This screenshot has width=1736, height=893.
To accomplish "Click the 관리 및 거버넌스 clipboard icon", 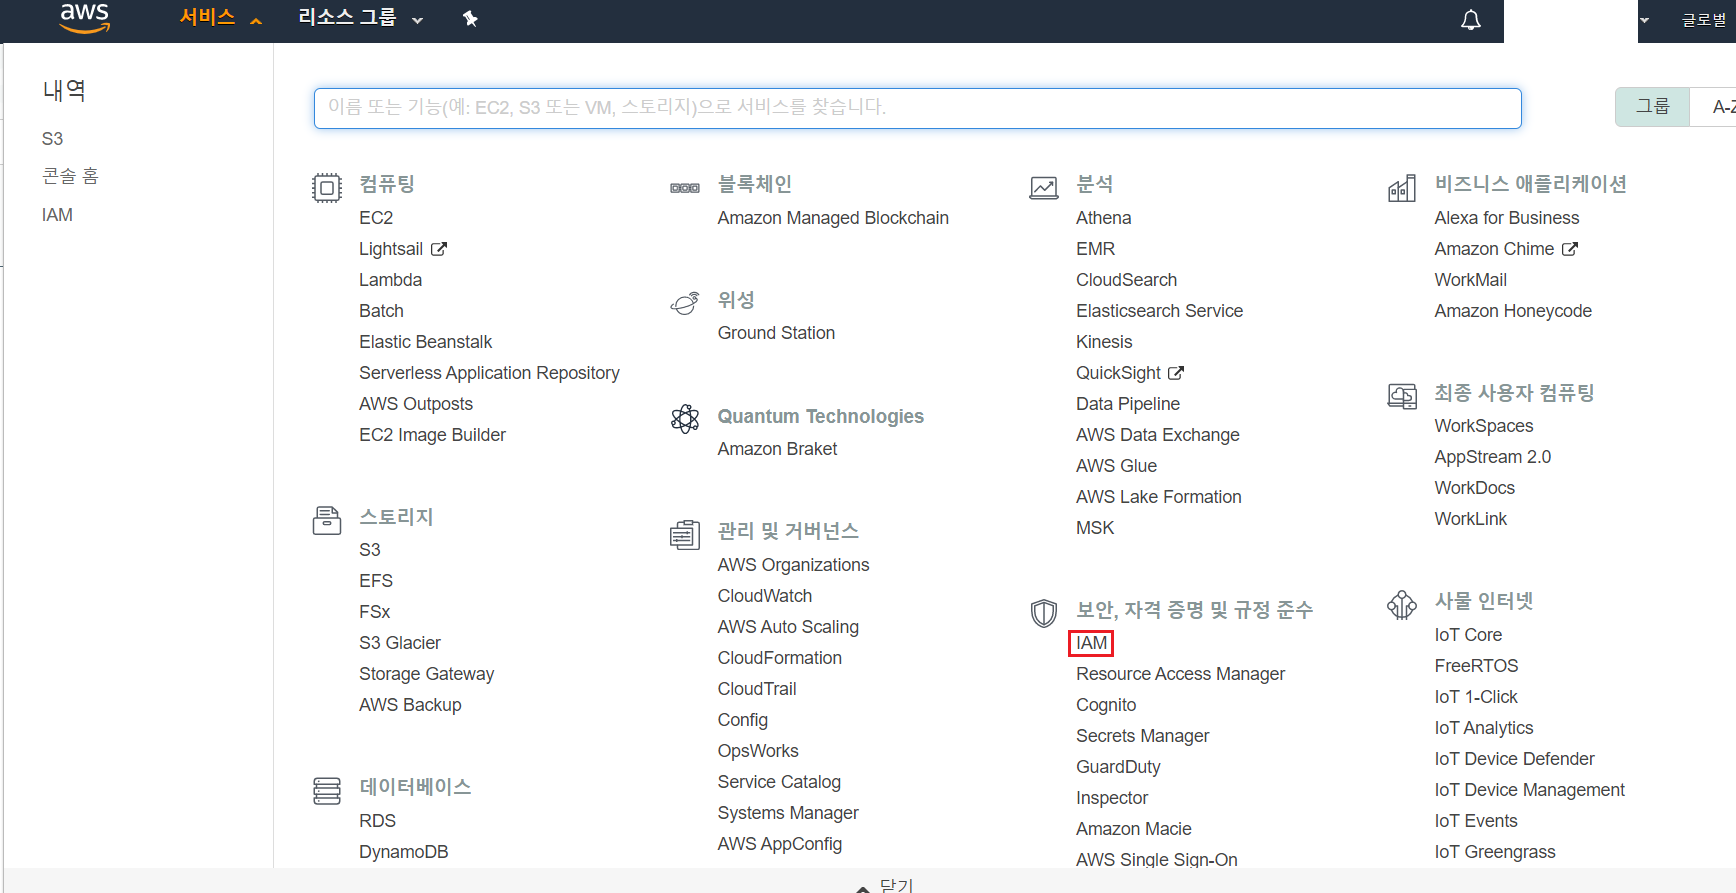I will coord(685,534).
